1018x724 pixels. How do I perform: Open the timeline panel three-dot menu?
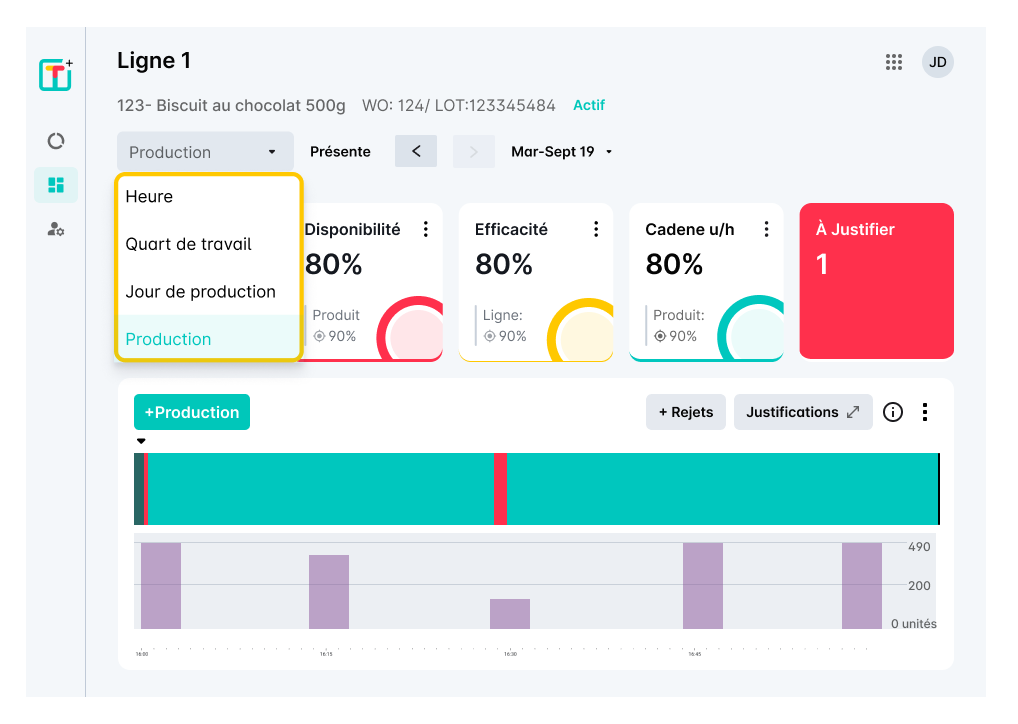[x=925, y=412]
